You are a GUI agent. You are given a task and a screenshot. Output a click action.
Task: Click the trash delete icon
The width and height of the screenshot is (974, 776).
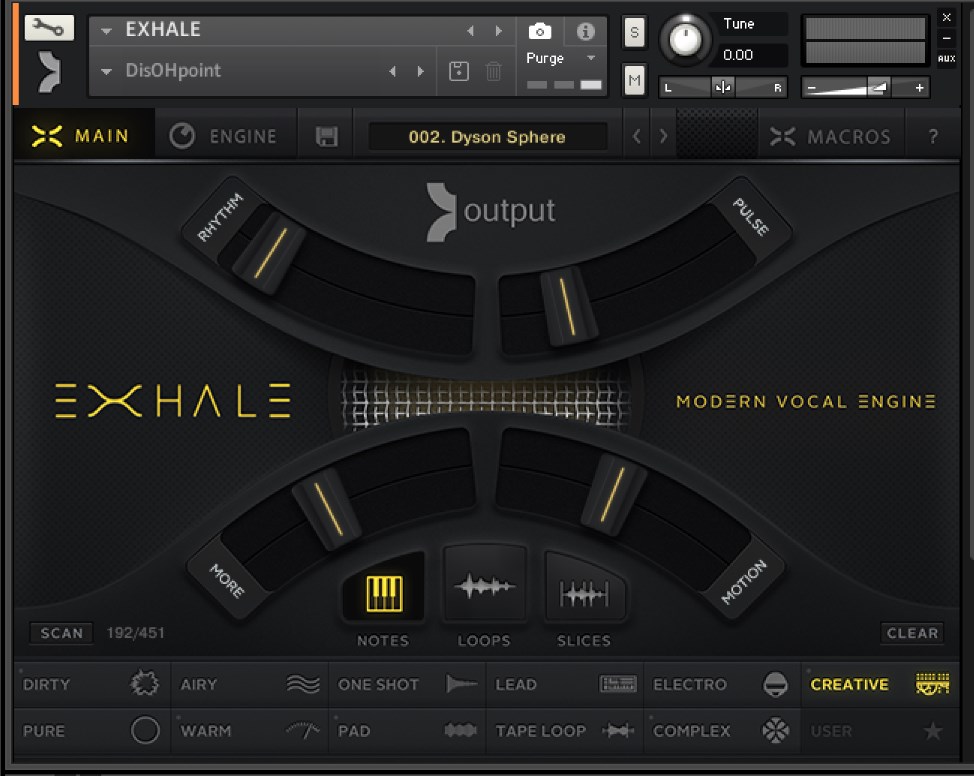tap(493, 71)
